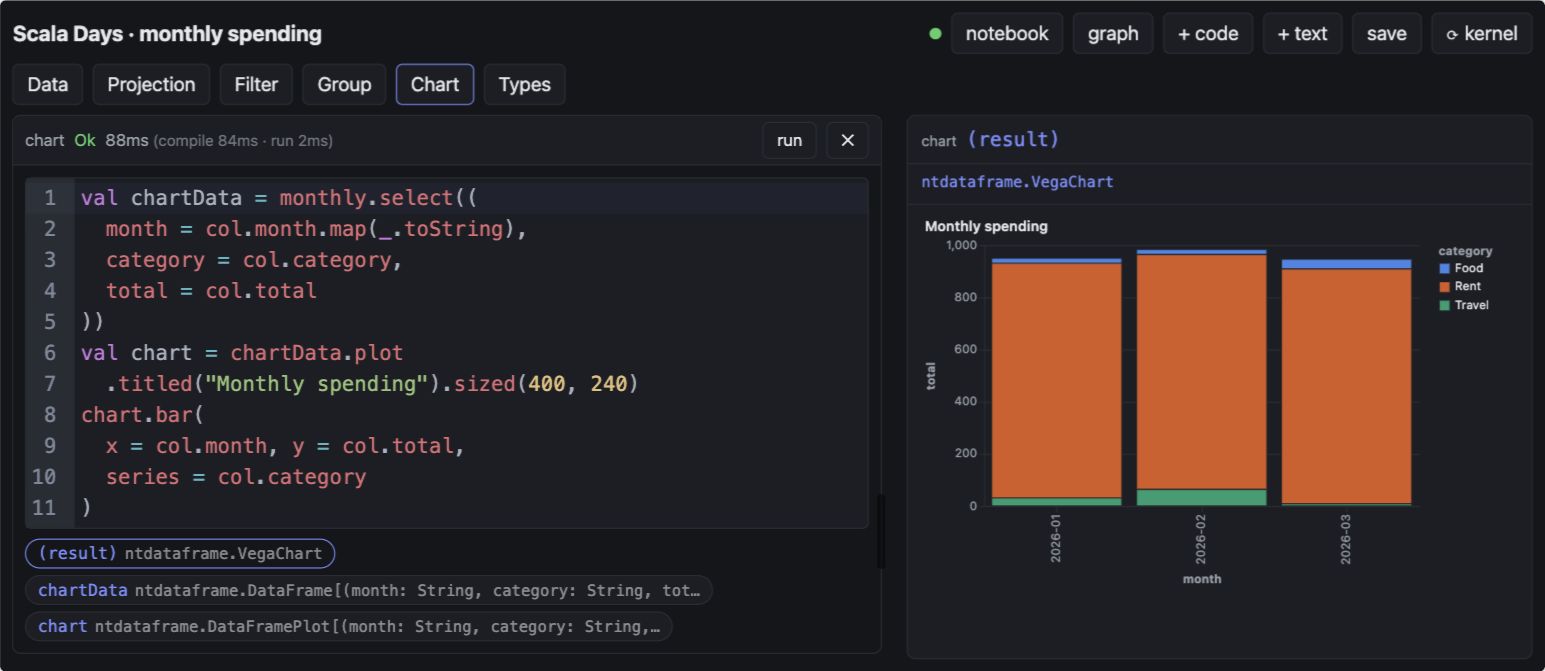
Task: Open the Group tab
Action: pos(344,84)
